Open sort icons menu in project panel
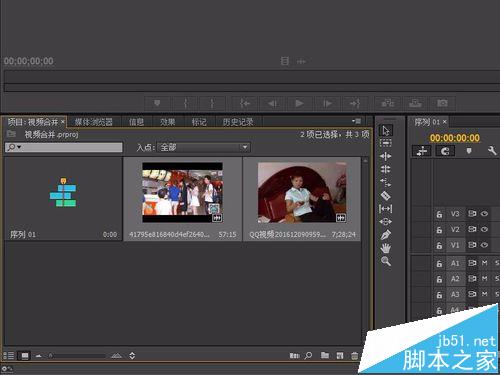Viewport: 500px width, 375px height. tap(132, 356)
